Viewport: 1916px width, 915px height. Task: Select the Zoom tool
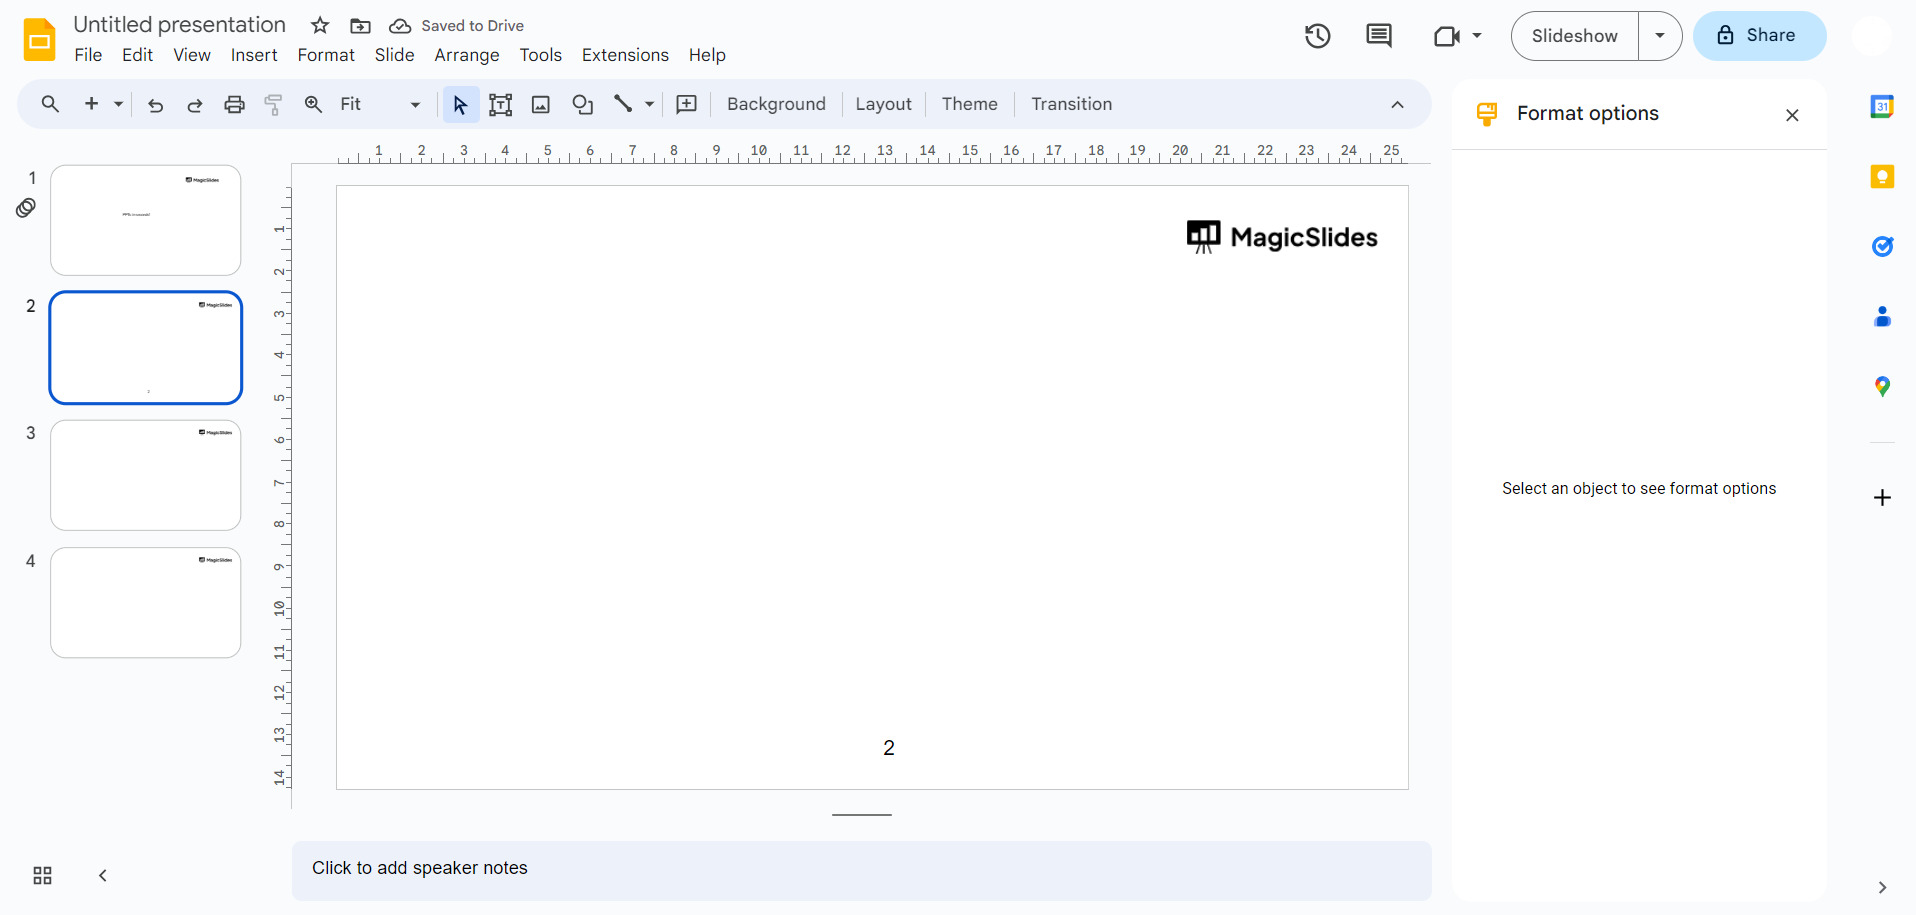313,104
